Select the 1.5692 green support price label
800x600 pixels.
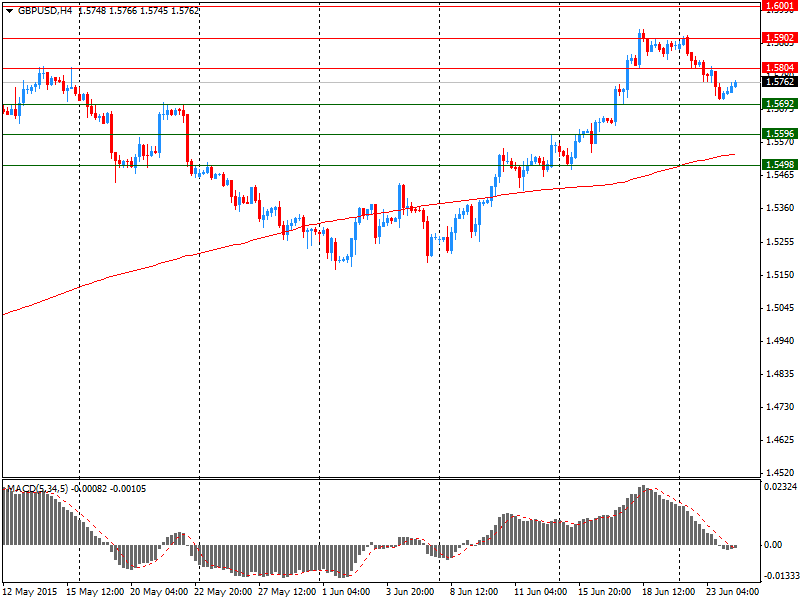click(780, 104)
